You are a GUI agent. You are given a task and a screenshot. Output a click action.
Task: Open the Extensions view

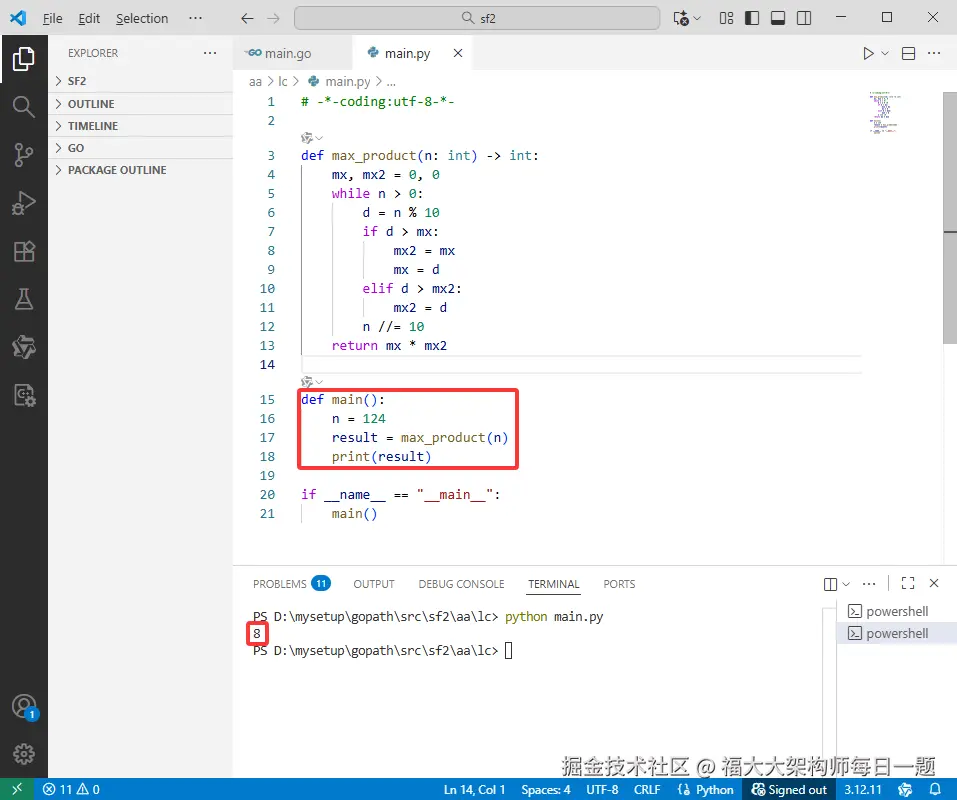click(x=24, y=251)
